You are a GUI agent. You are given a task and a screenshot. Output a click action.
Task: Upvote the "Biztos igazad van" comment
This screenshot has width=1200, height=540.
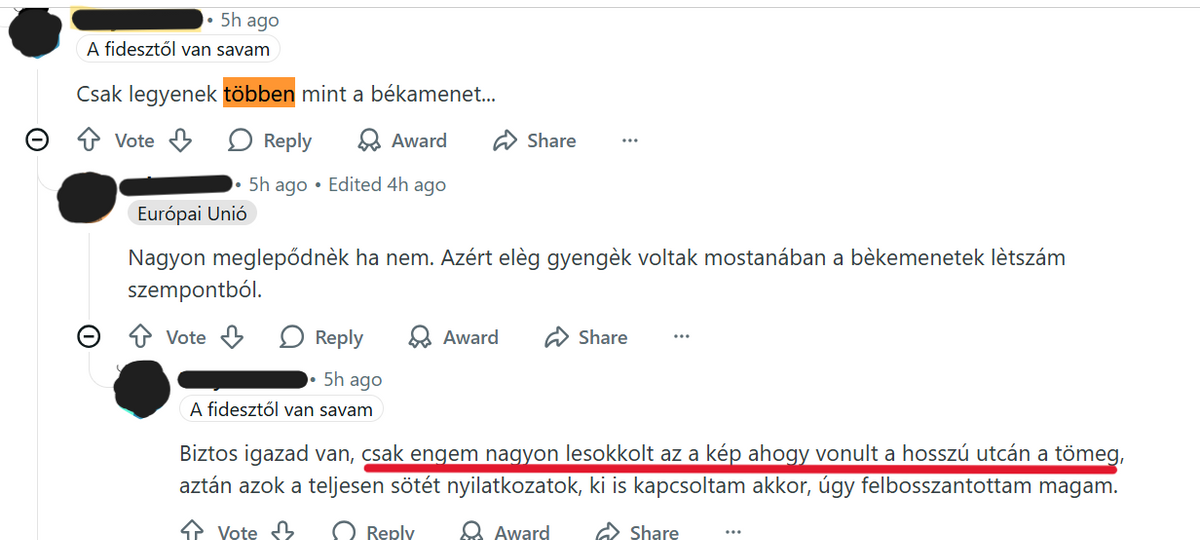192,531
